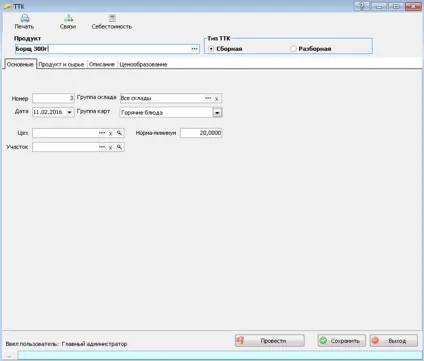424x361 pixels.
Task: Click the Провести button
Action: [x=270, y=341]
